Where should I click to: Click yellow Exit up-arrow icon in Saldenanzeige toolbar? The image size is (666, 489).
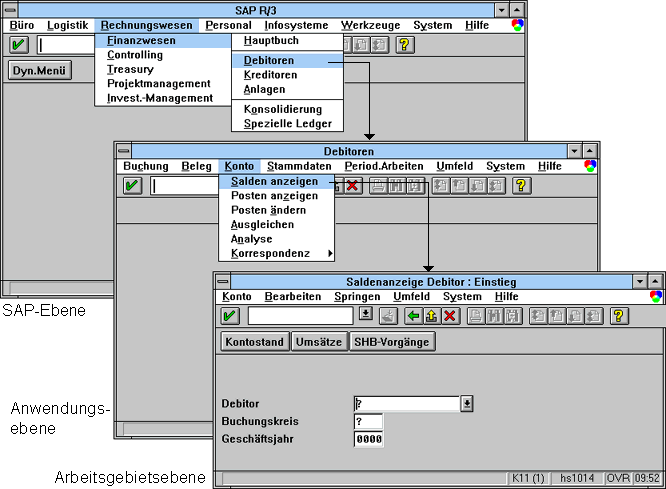[432, 316]
